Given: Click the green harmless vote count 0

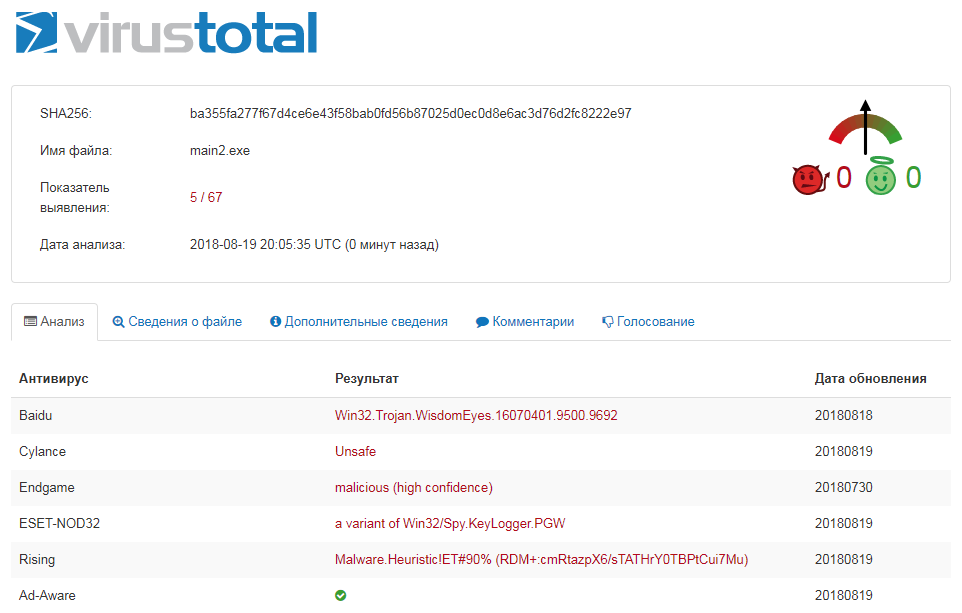Looking at the screenshot, I should [x=914, y=178].
